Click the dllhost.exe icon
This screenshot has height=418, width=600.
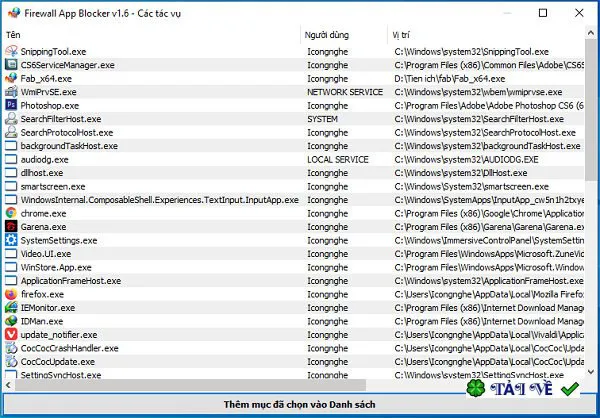[x=11, y=173]
